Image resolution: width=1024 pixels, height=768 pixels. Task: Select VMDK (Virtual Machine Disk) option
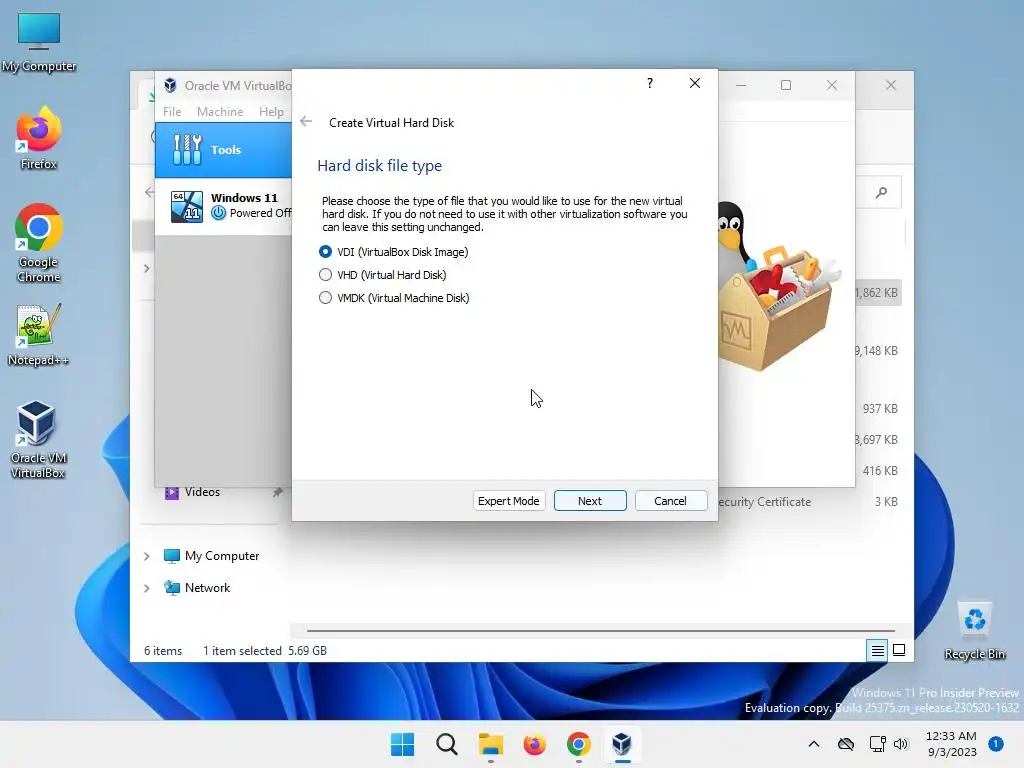click(x=394, y=298)
